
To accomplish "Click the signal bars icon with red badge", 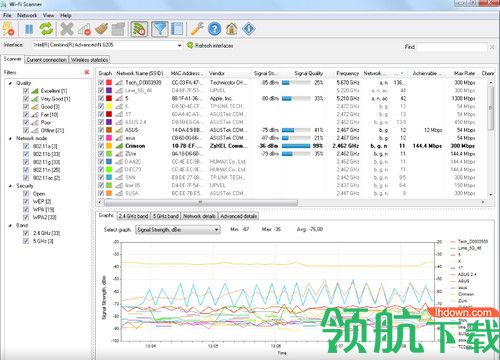I will 84,29.
